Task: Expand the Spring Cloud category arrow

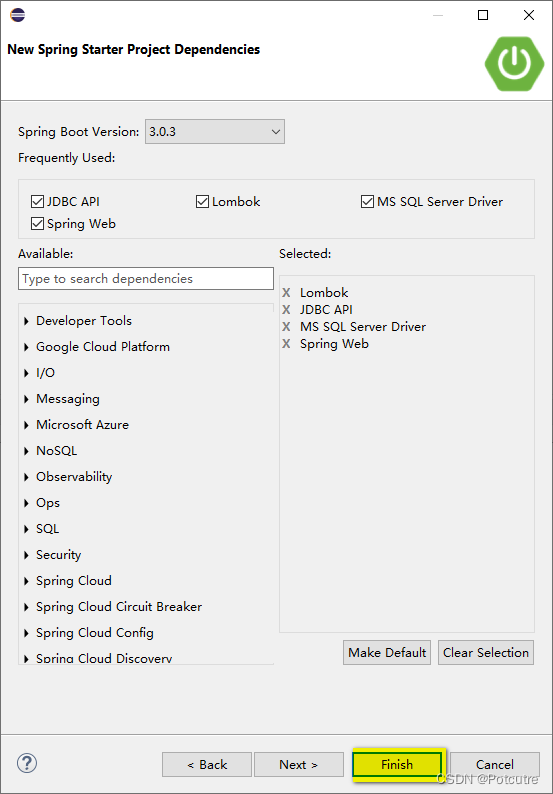Action: click(26, 581)
